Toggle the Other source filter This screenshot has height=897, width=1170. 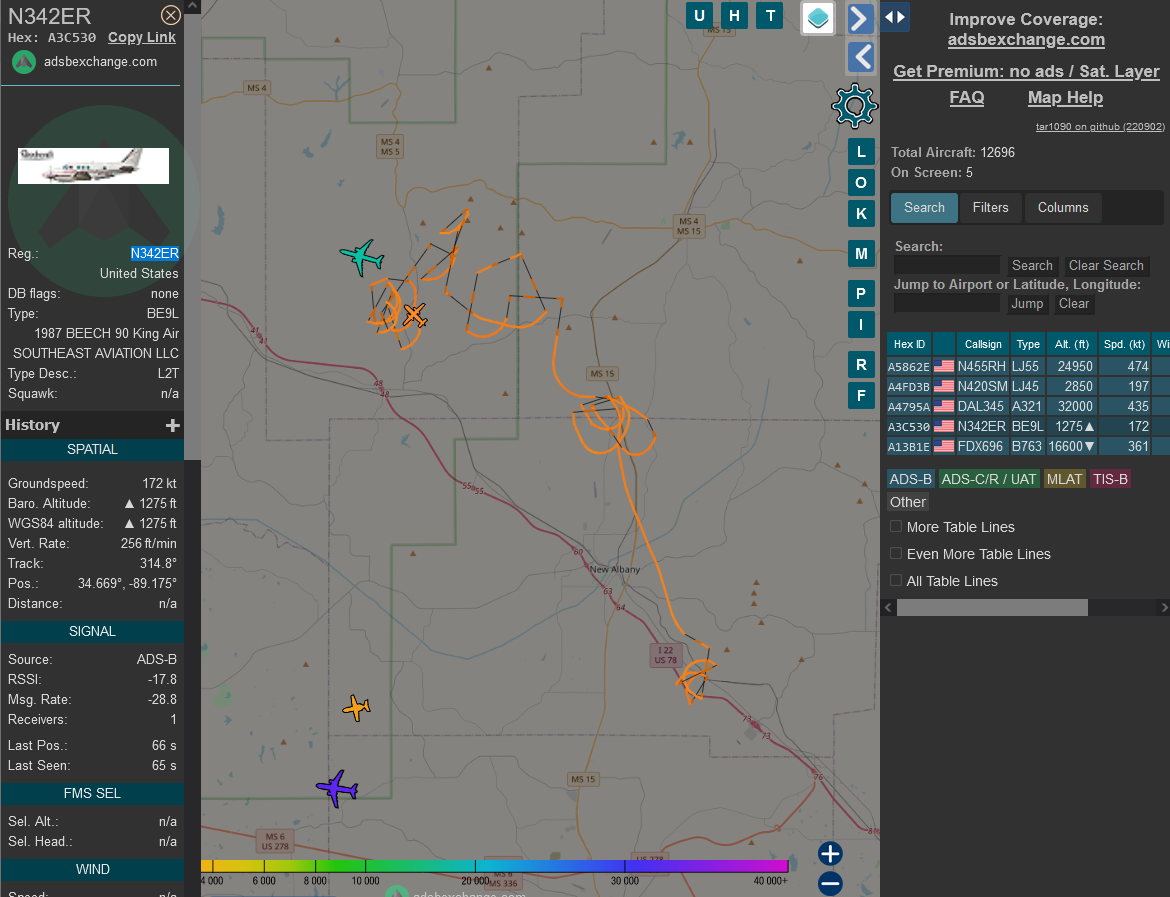coord(907,502)
